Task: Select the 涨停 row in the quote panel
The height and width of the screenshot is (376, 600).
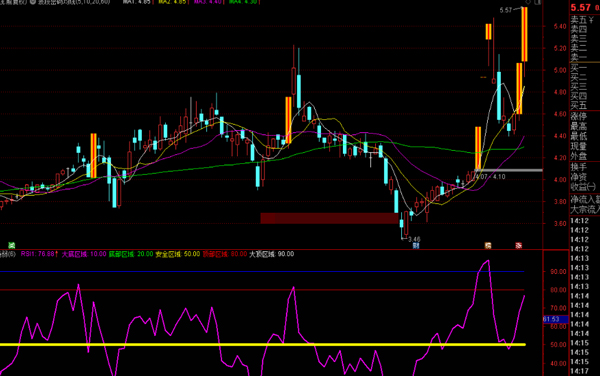Action: click(x=585, y=116)
